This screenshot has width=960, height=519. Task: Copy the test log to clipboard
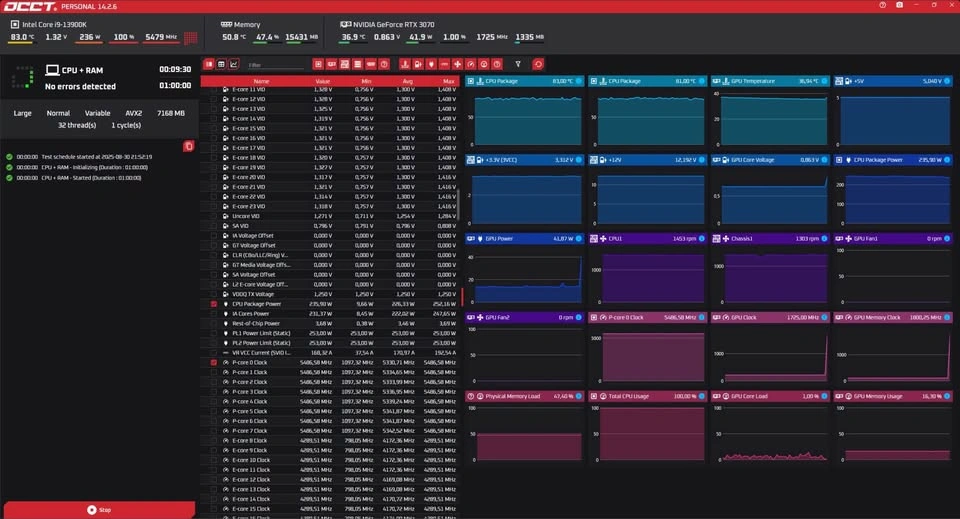(189, 146)
